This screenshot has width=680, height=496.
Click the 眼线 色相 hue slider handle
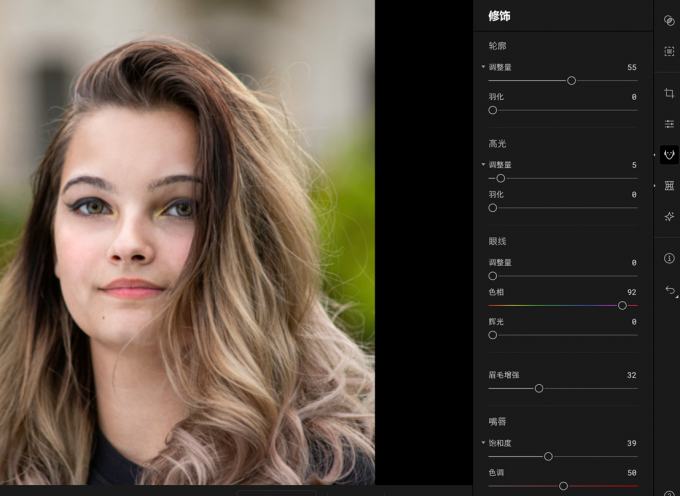click(622, 306)
